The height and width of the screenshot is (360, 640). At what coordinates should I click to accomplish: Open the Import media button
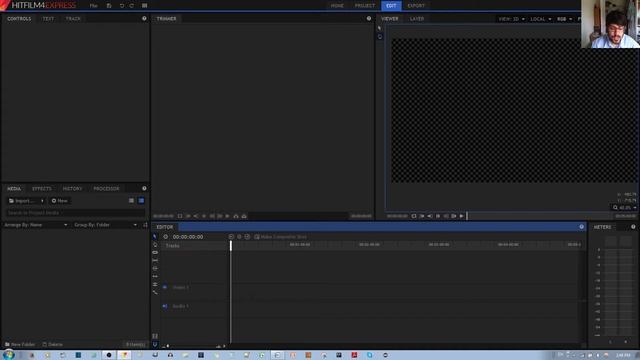tap(22, 201)
